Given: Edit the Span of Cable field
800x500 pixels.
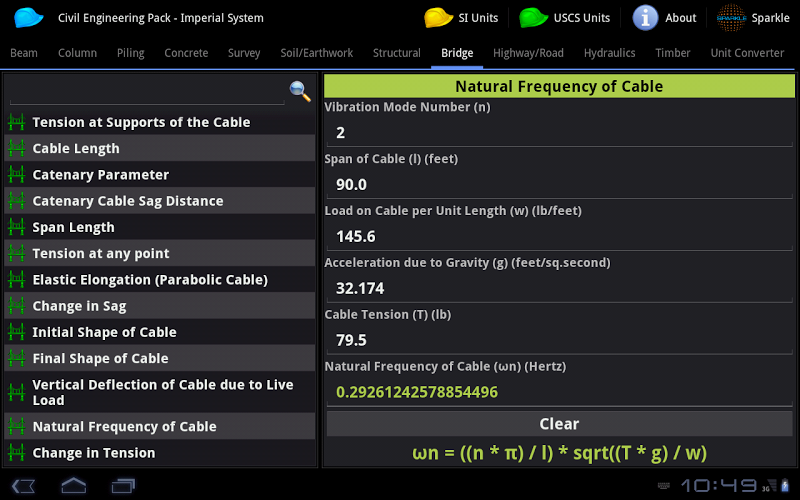Looking at the screenshot, I should click(559, 184).
